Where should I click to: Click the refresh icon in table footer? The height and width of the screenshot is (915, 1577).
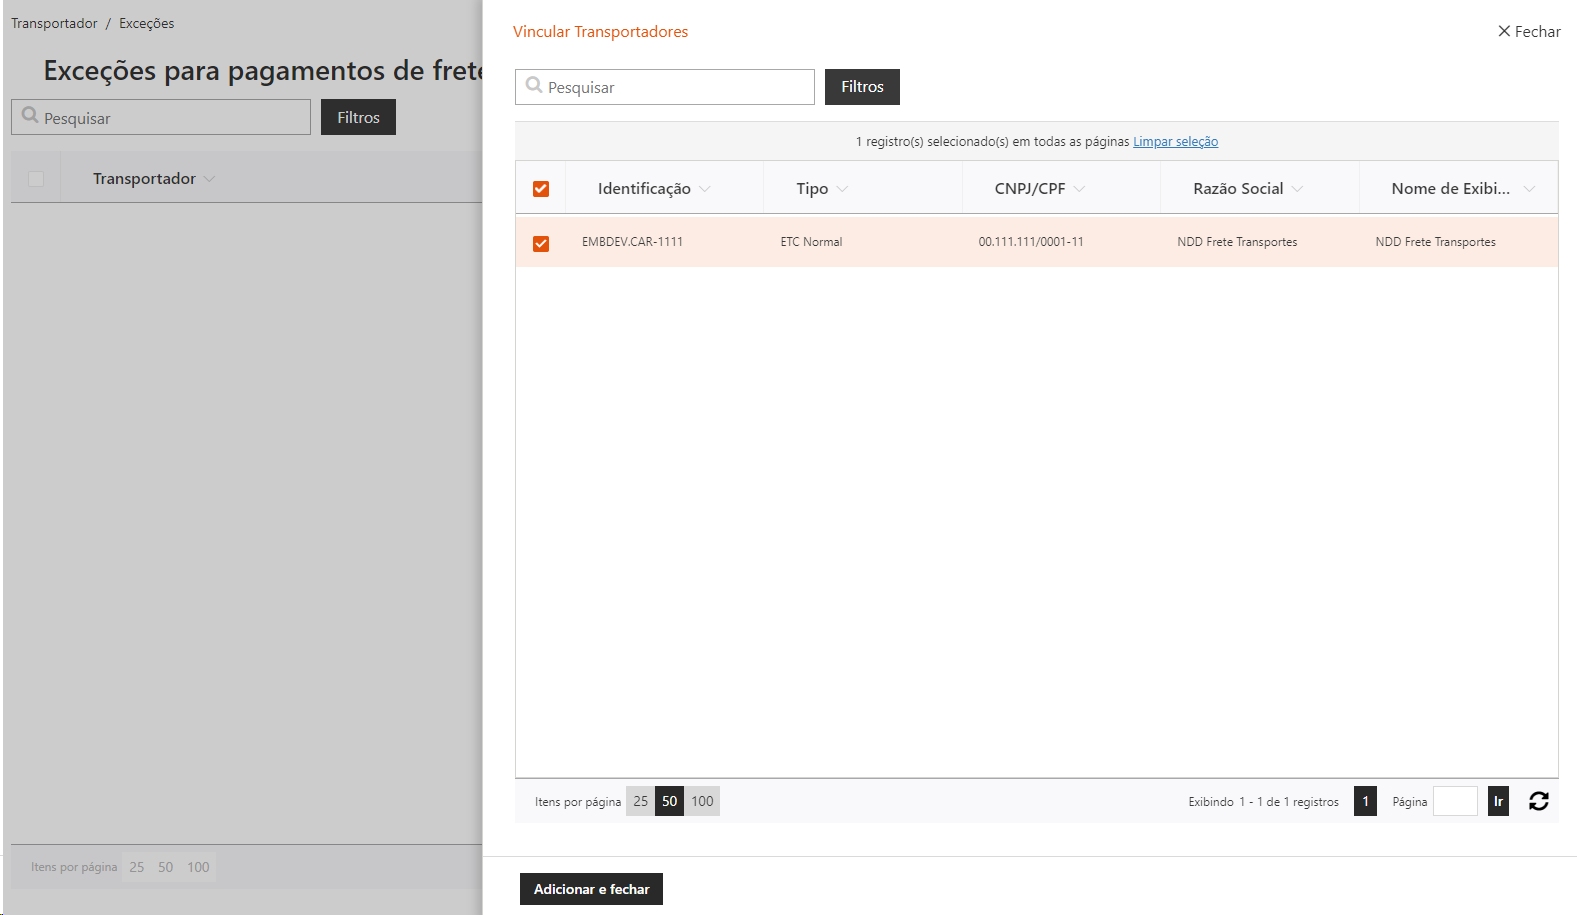[1538, 801]
